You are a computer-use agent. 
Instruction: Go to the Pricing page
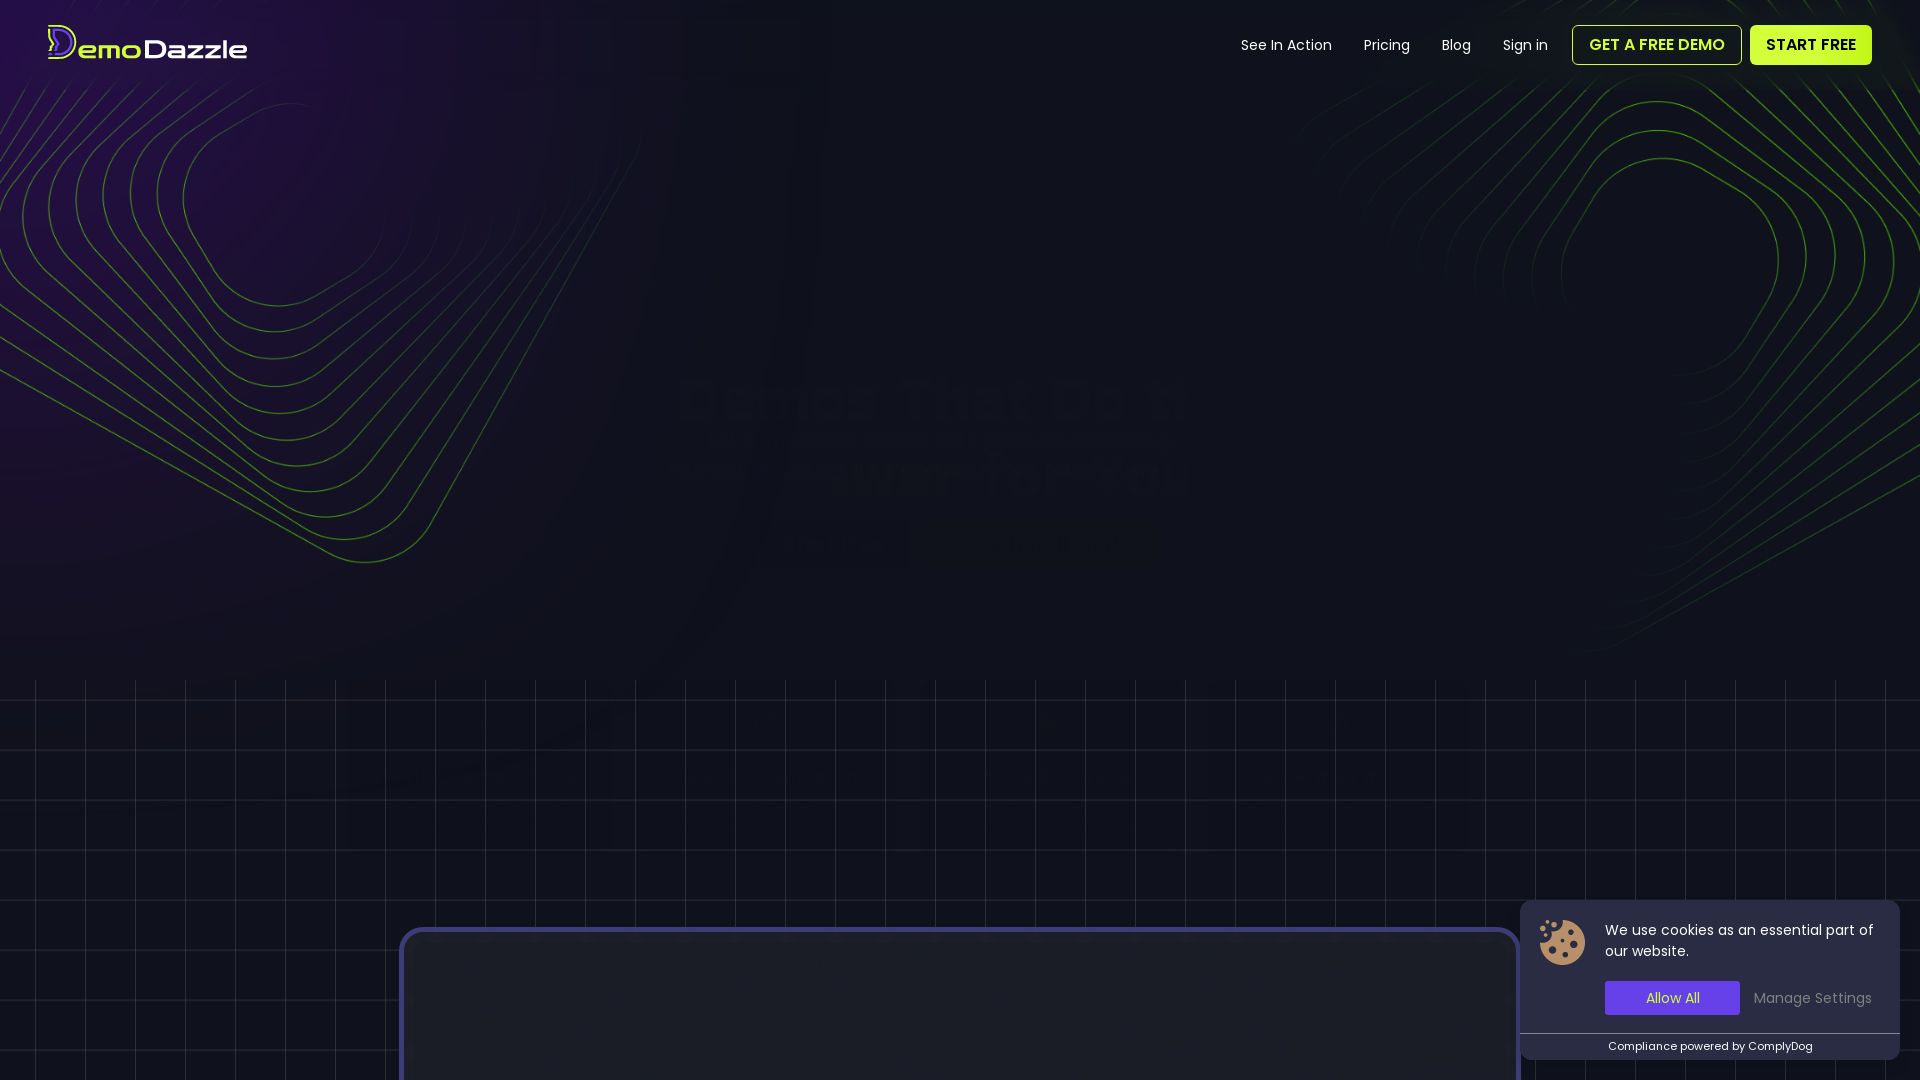click(x=1386, y=45)
